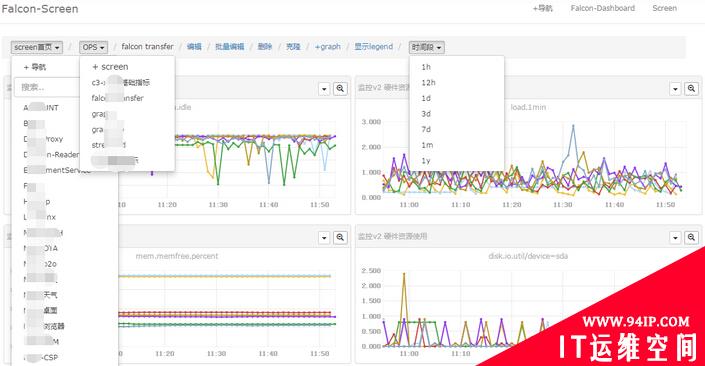705x366 pixels.
Task: Open the magnifier on the mem.memfree.percent graph
Action: (340, 237)
